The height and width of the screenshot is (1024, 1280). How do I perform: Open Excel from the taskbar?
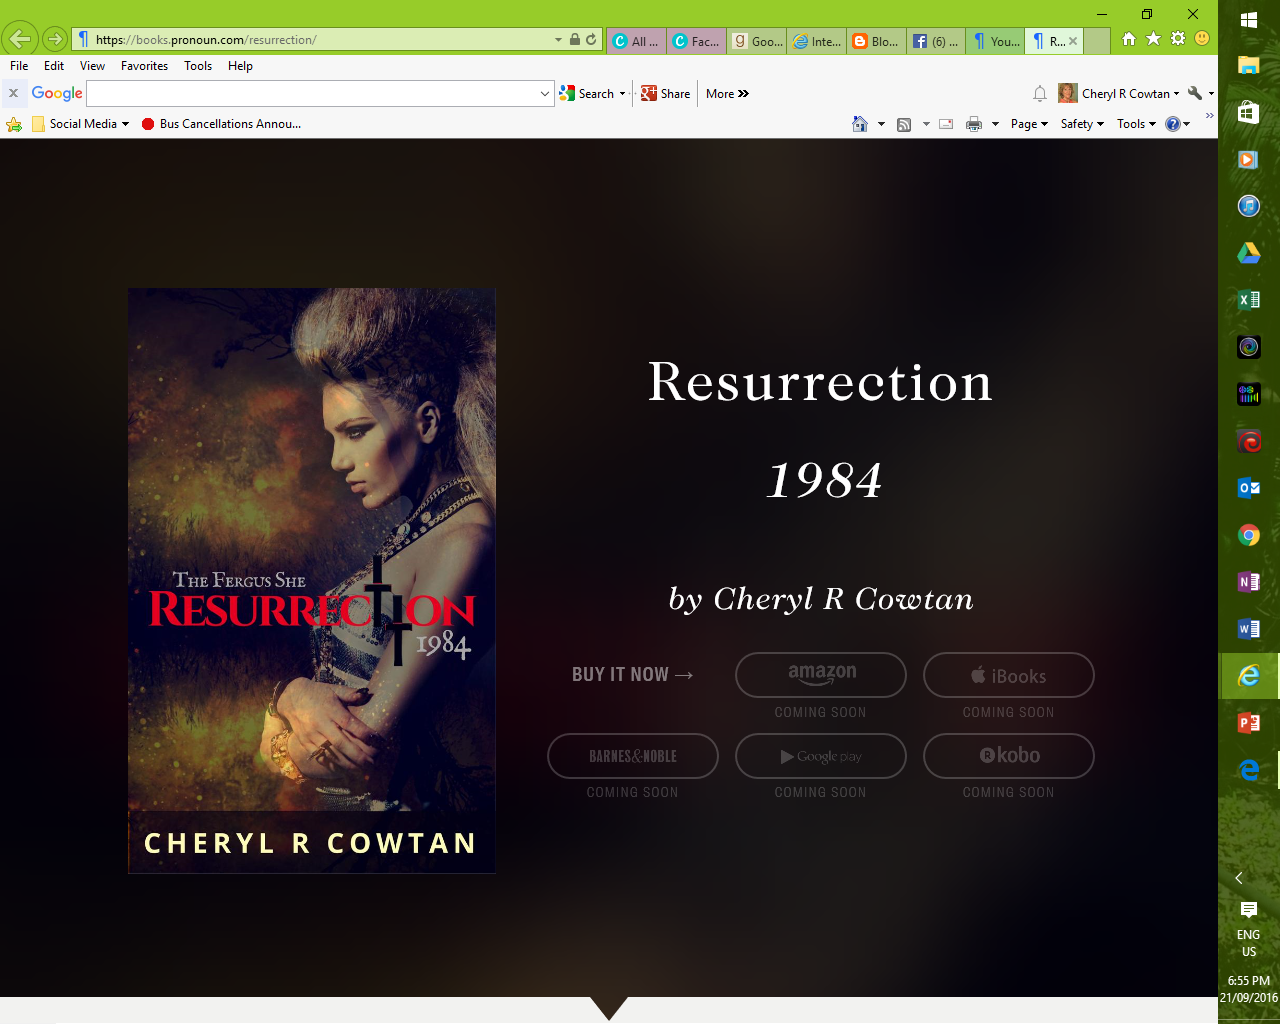click(1249, 300)
